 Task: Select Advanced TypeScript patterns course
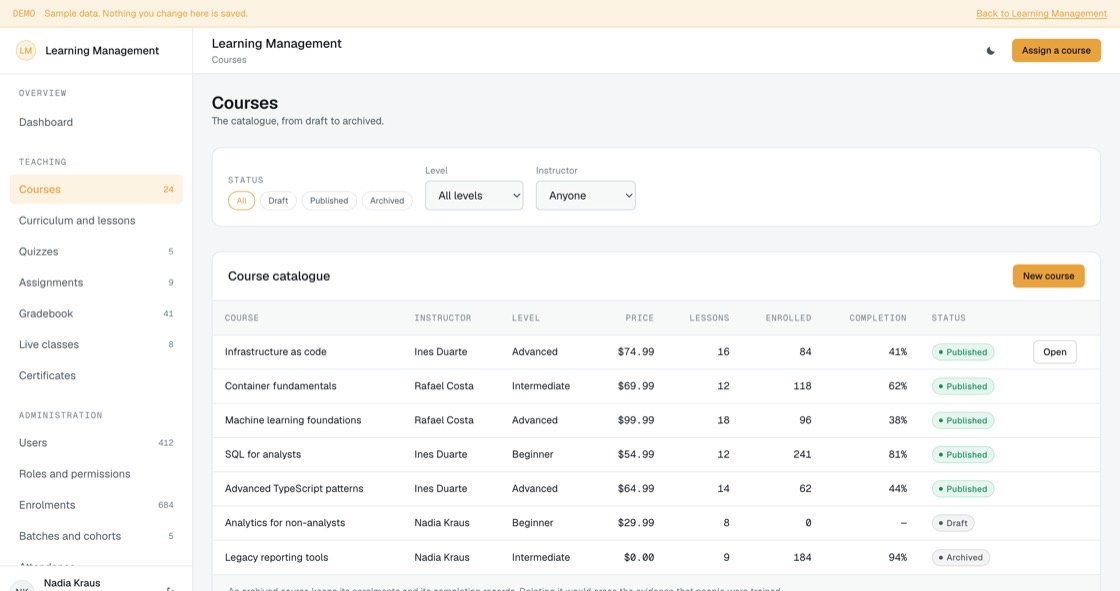point(656,489)
